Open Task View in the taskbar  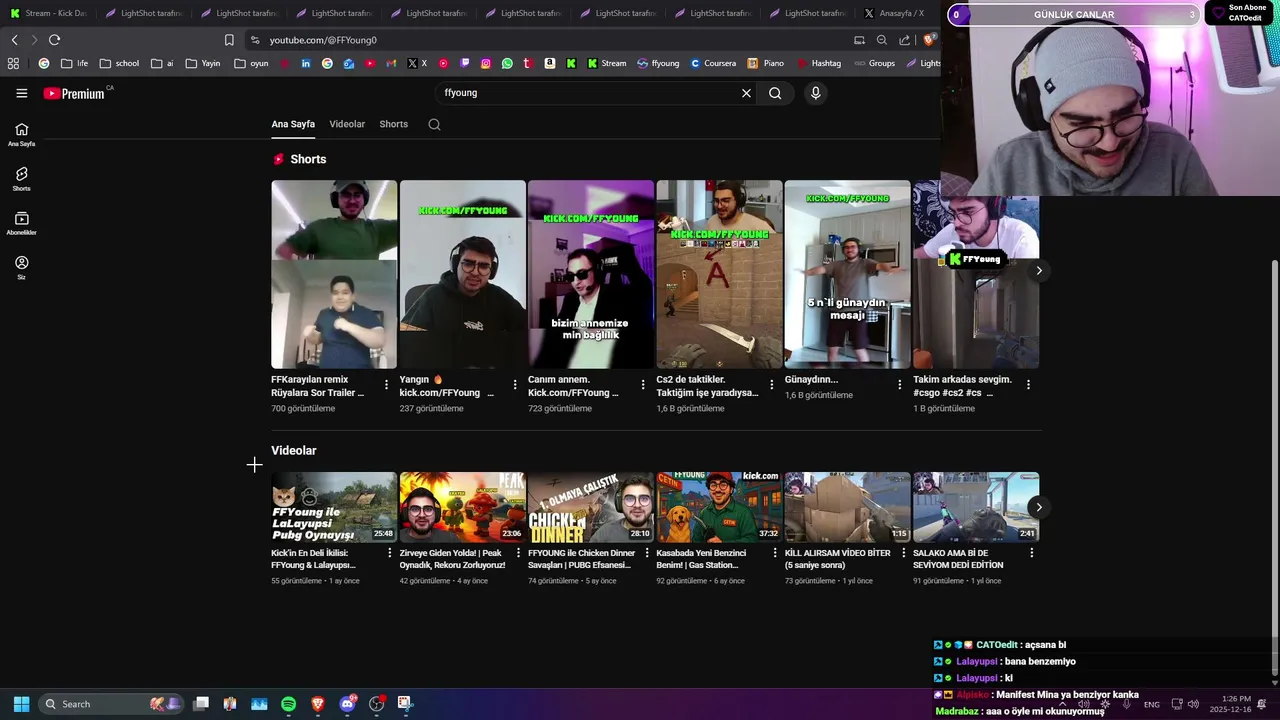click(201, 704)
